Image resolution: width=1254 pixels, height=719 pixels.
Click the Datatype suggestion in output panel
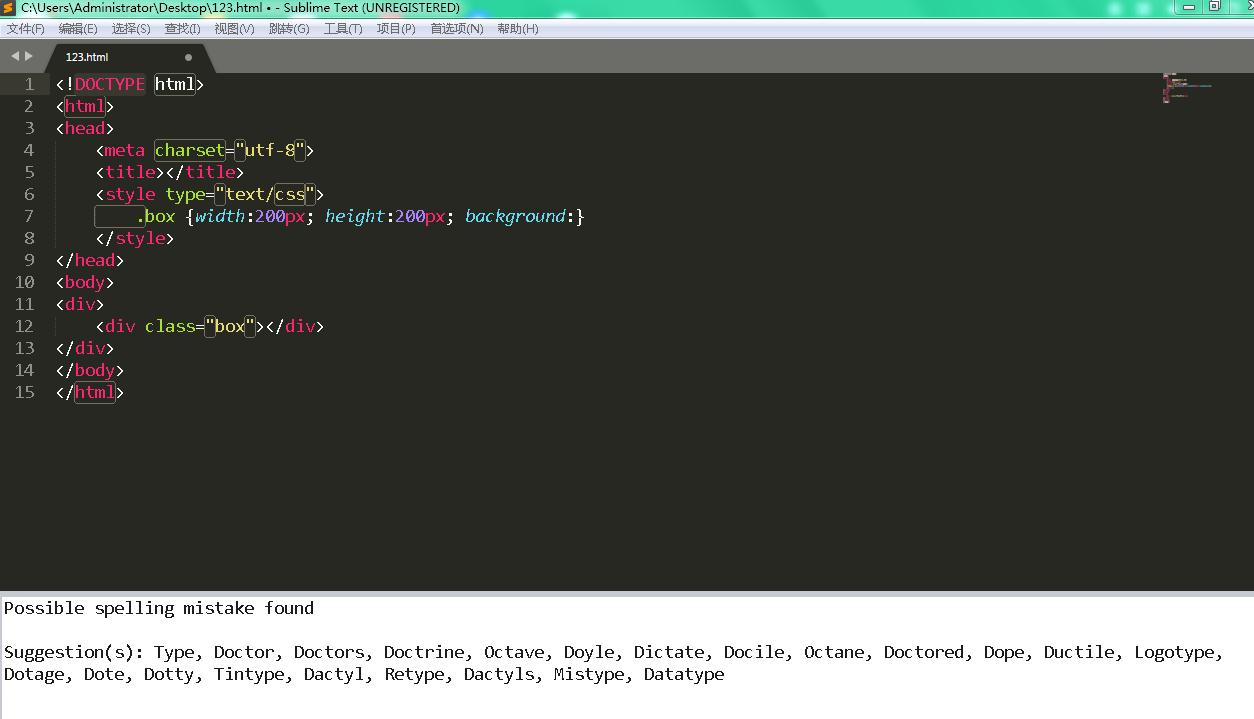(x=684, y=674)
